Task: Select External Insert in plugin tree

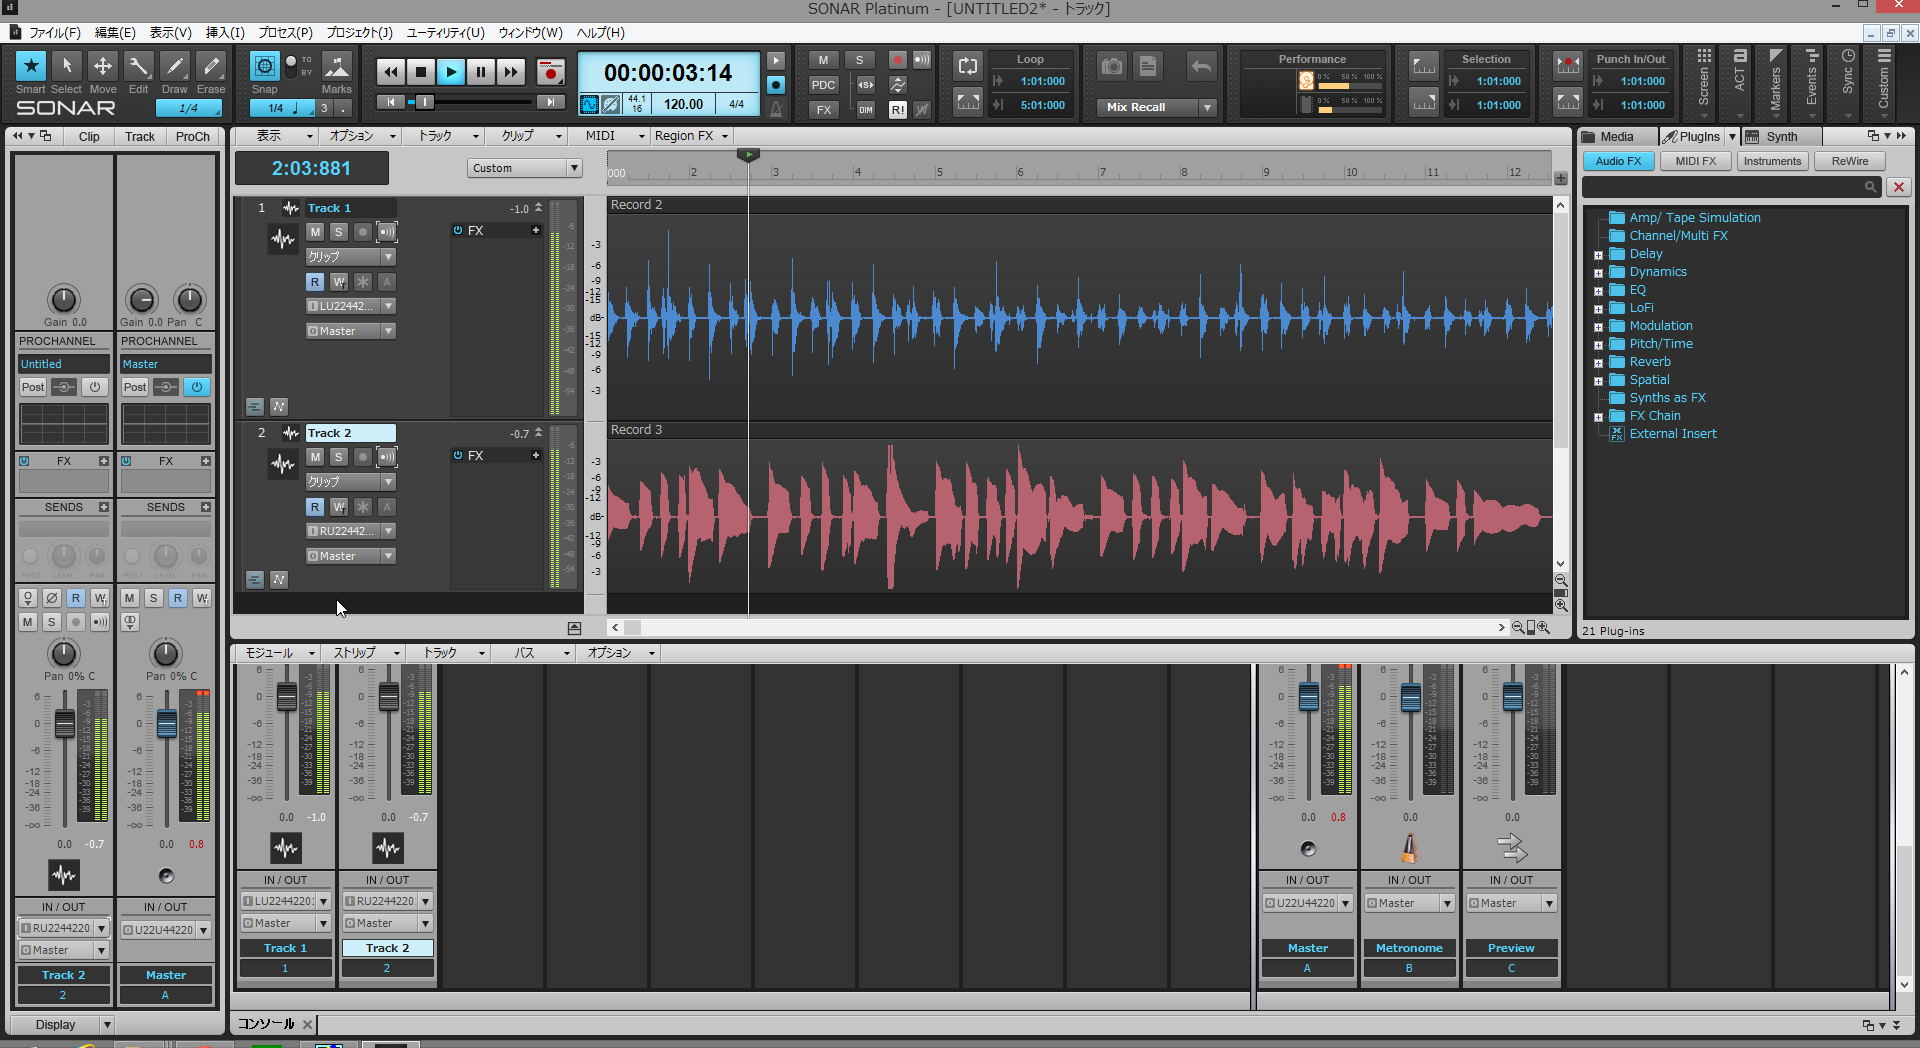Action: [1672, 434]
